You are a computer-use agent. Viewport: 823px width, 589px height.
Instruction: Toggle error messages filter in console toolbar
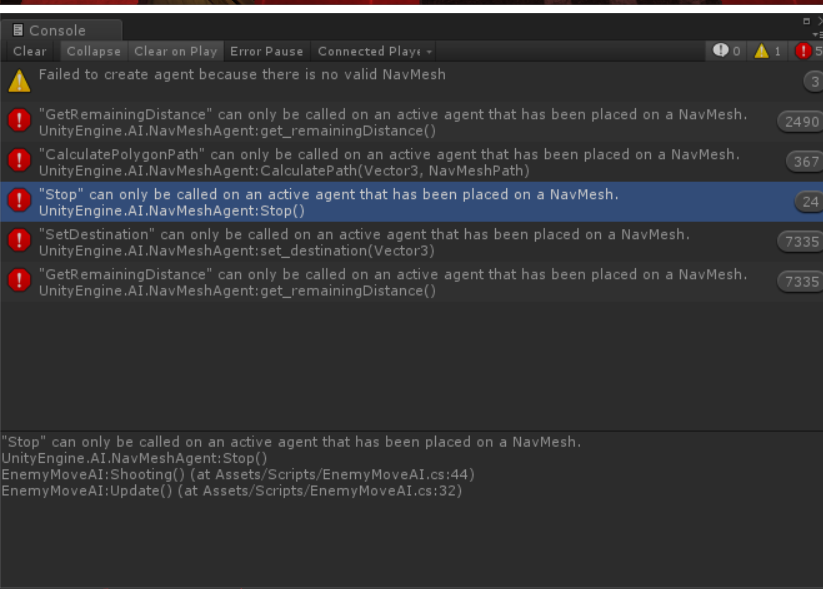tap(807, 51)
